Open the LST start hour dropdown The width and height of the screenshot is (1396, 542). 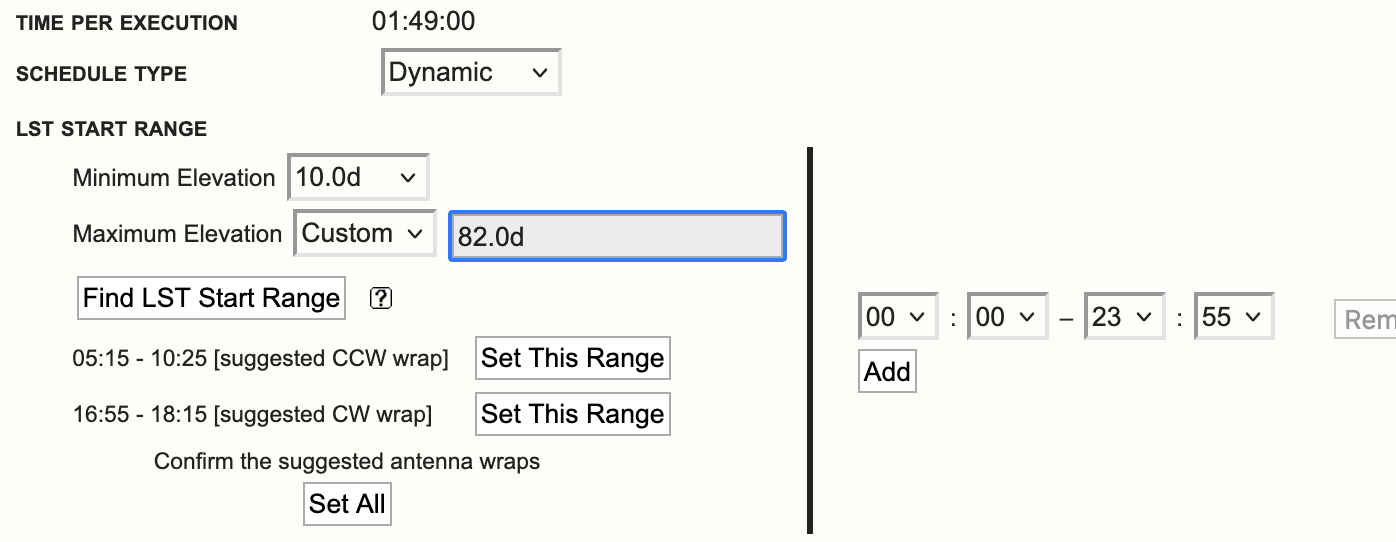pos(897,318)
